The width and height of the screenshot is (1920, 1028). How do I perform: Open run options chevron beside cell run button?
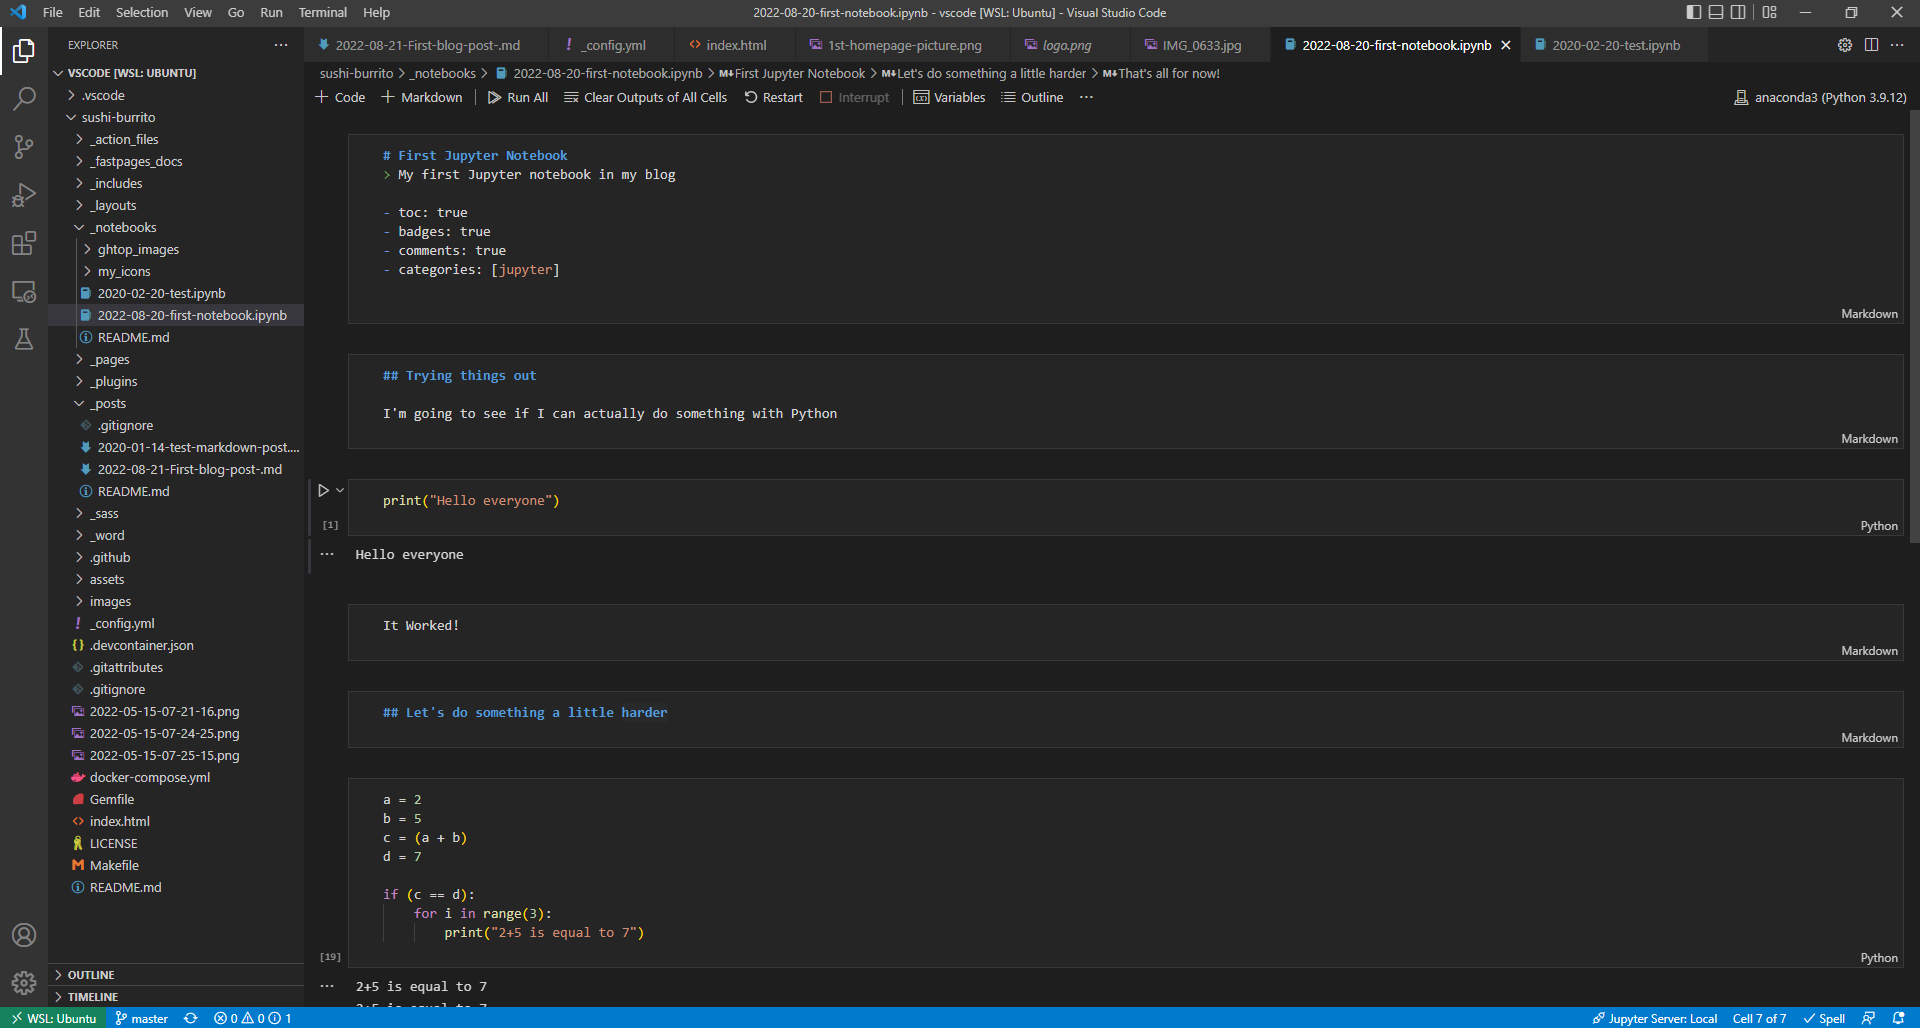point(340,490)
